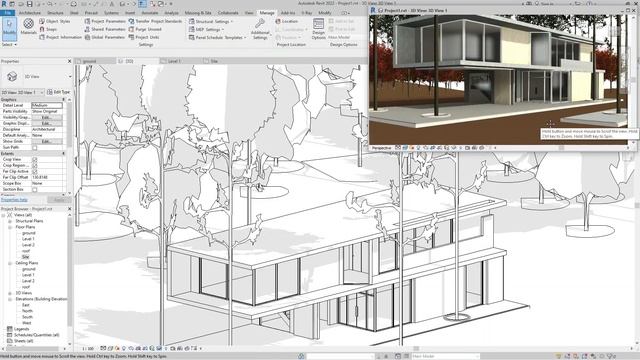Collapse Floor Plans tree node
640x360 pixels.
coord(10,227)
